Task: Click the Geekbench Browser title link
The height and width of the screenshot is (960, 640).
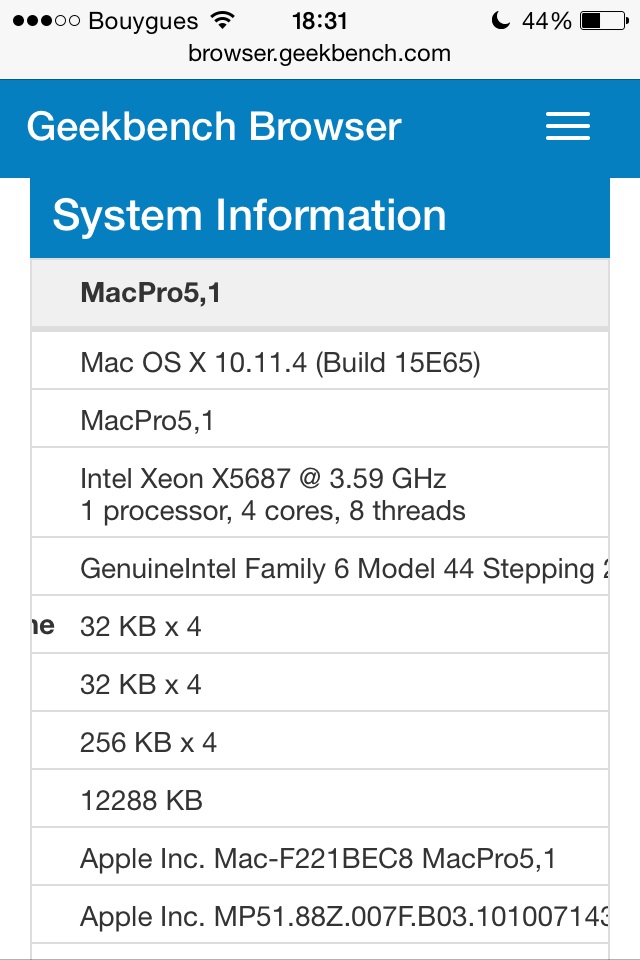Action: tap(214, 127)
